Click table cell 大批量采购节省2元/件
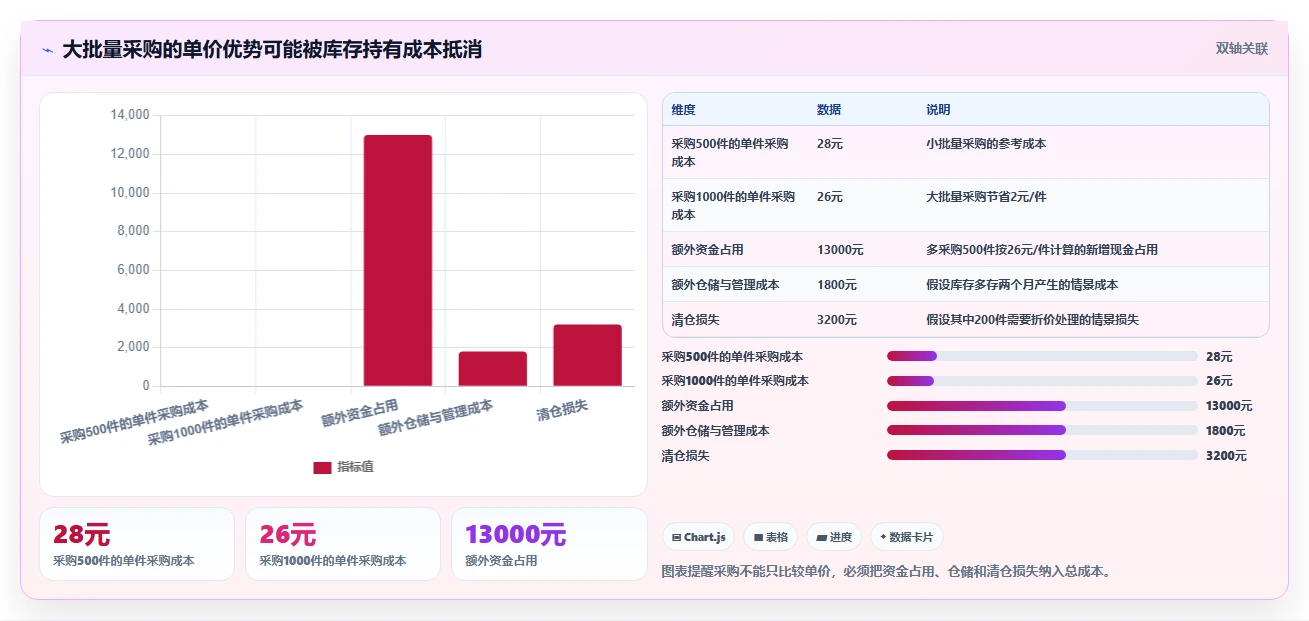This screenshot has width=1309, height=621. point(986,197)
